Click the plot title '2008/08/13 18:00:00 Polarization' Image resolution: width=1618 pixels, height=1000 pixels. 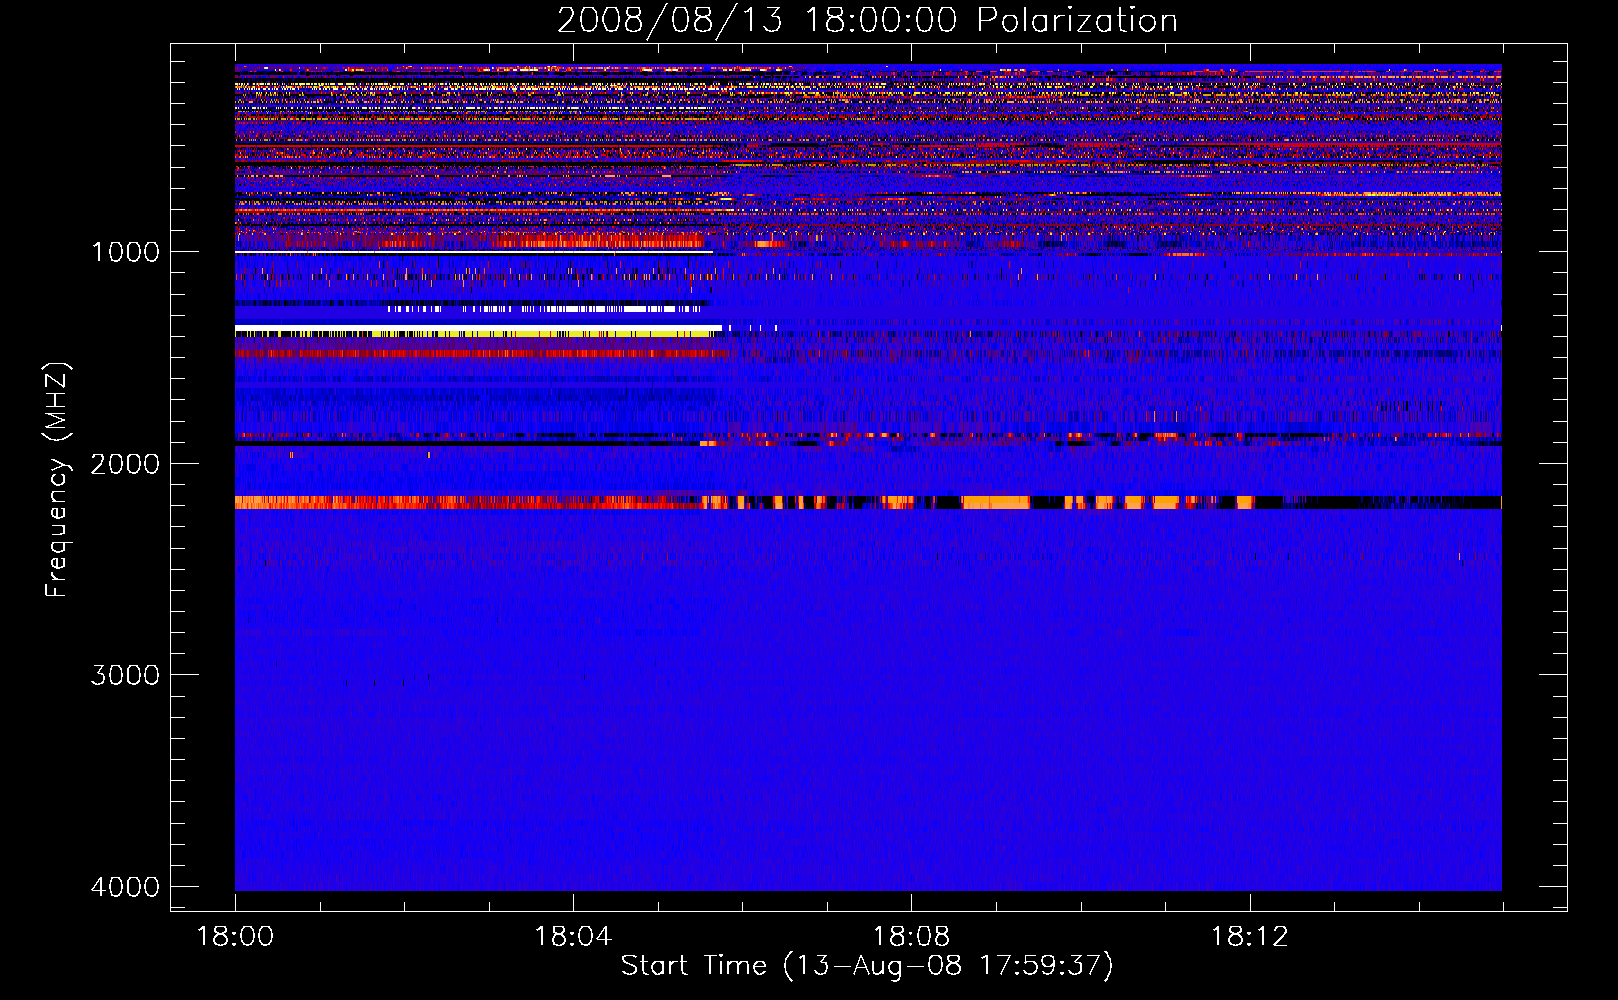[867, 20]
